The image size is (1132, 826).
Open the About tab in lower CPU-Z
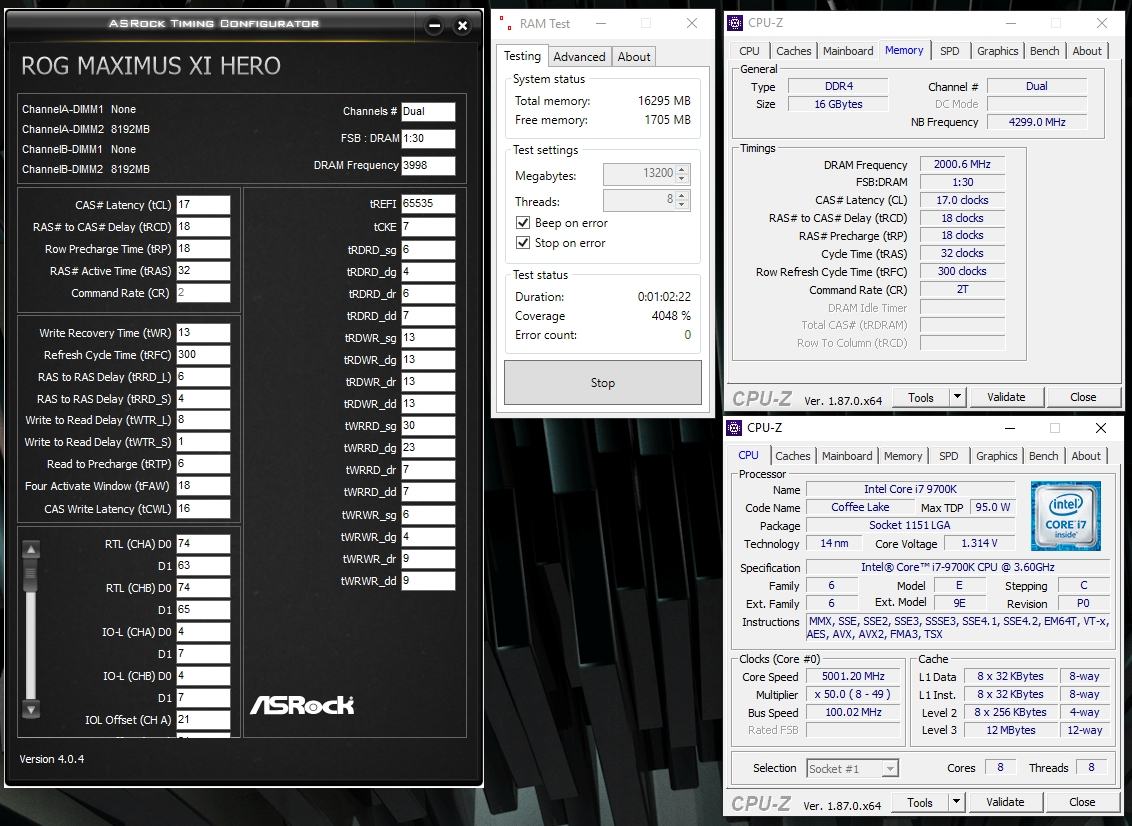coord(1086,456)
